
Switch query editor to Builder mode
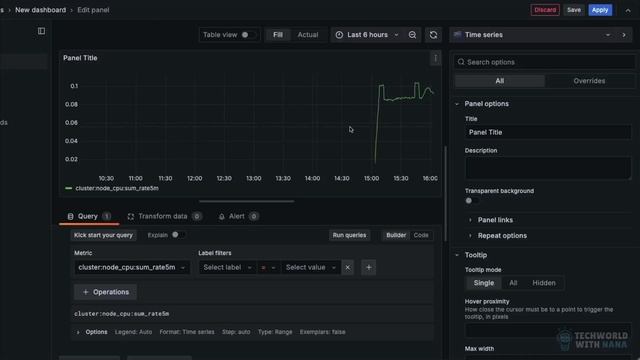(x=396, y=235)
